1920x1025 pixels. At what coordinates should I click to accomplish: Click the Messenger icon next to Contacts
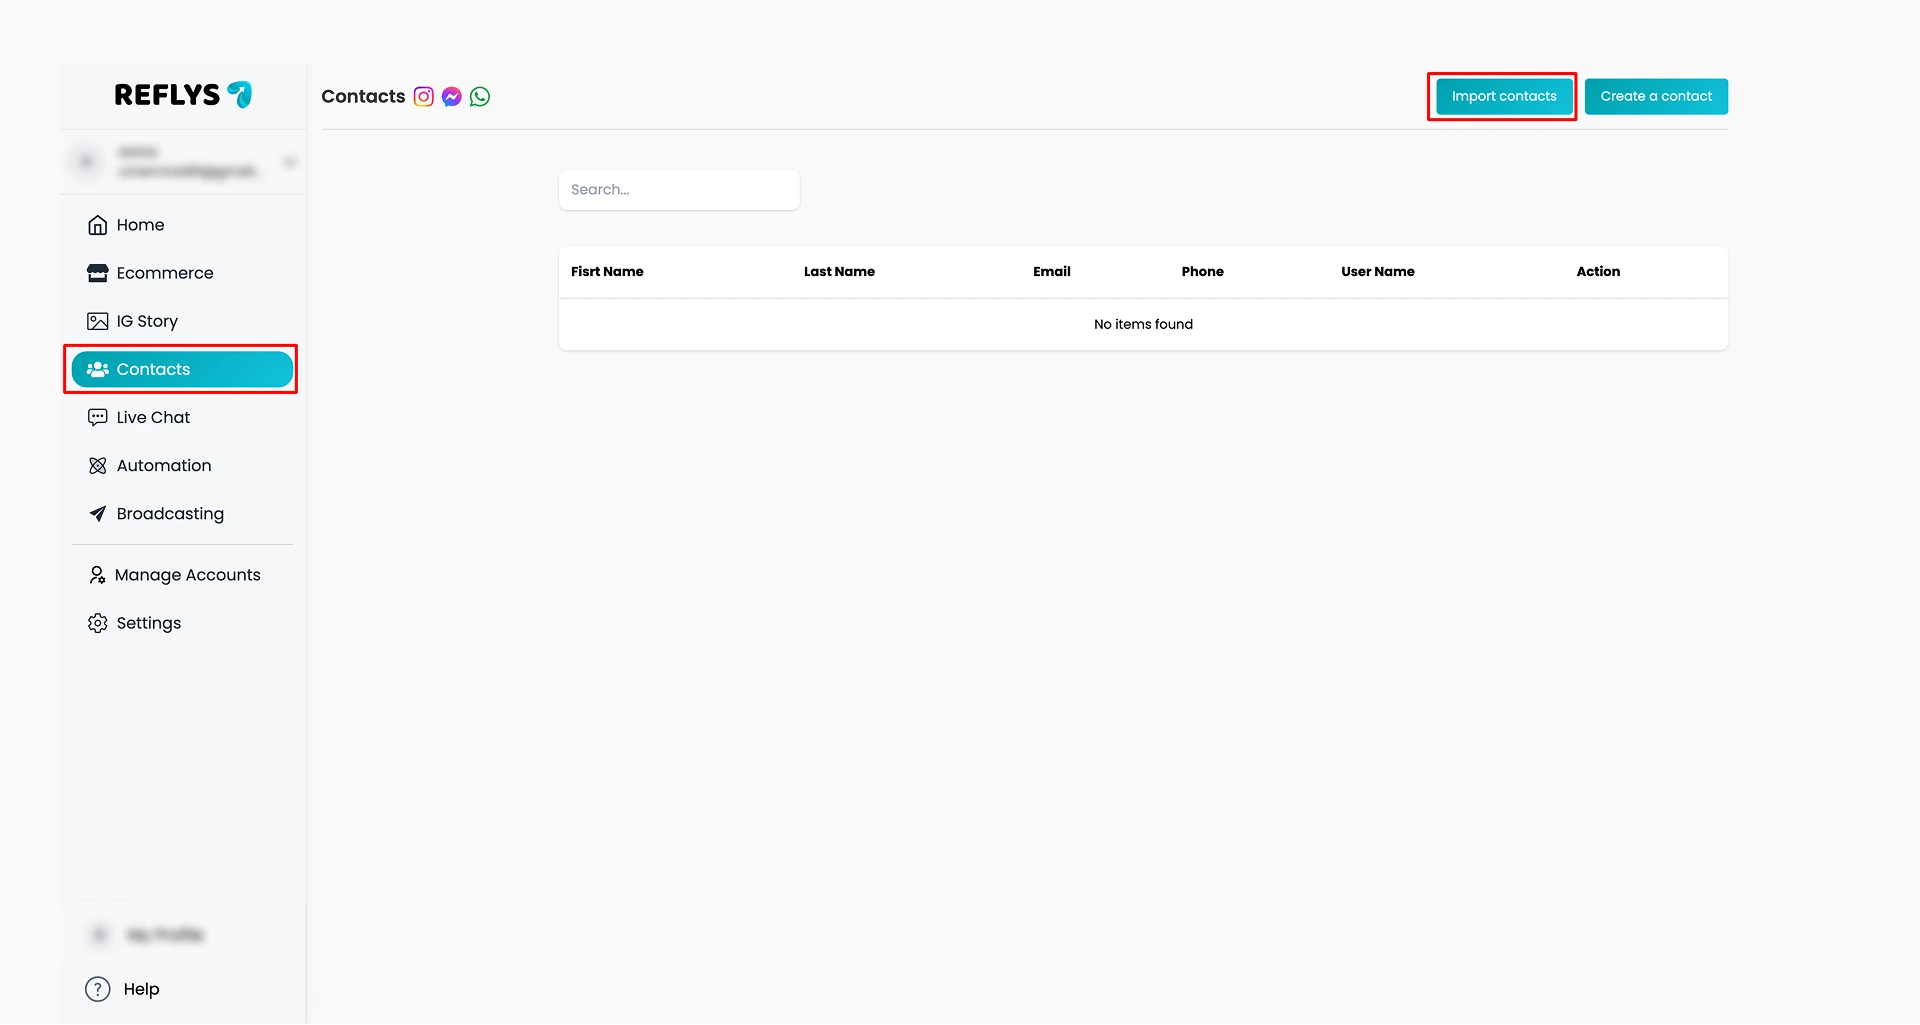click(x=452, y=97)
